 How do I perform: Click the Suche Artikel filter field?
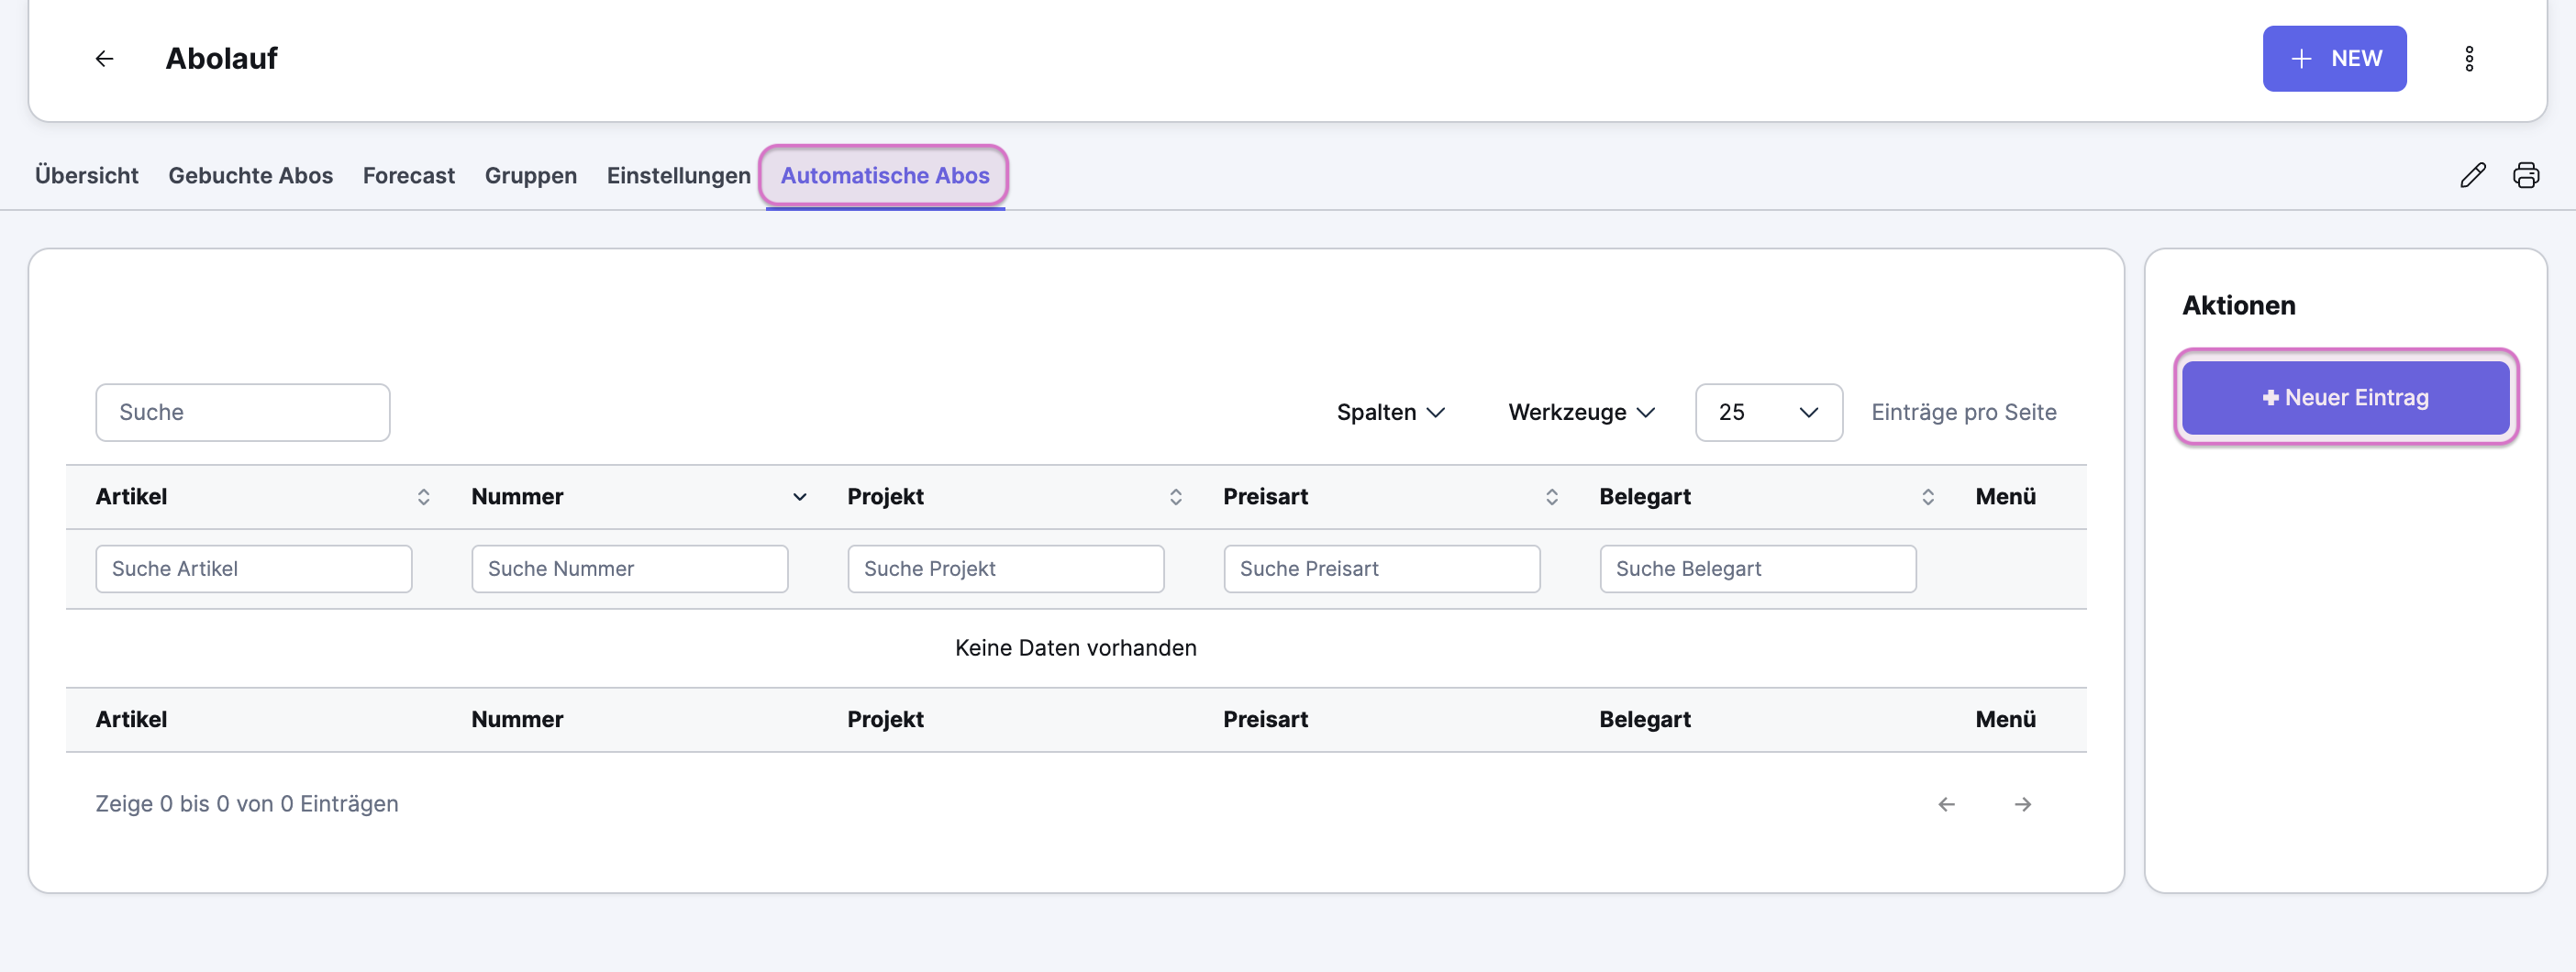(x=254, y=569)
